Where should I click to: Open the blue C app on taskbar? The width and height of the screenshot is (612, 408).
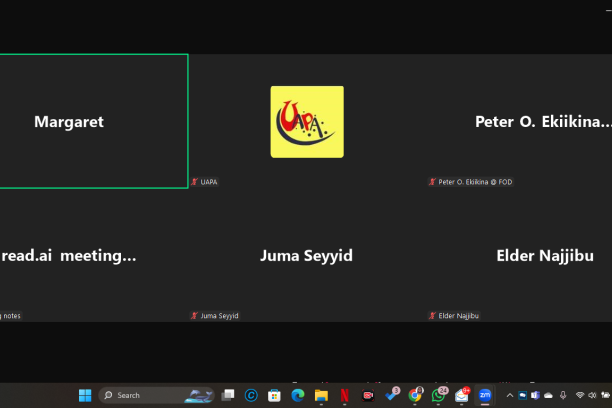[251, 395]
